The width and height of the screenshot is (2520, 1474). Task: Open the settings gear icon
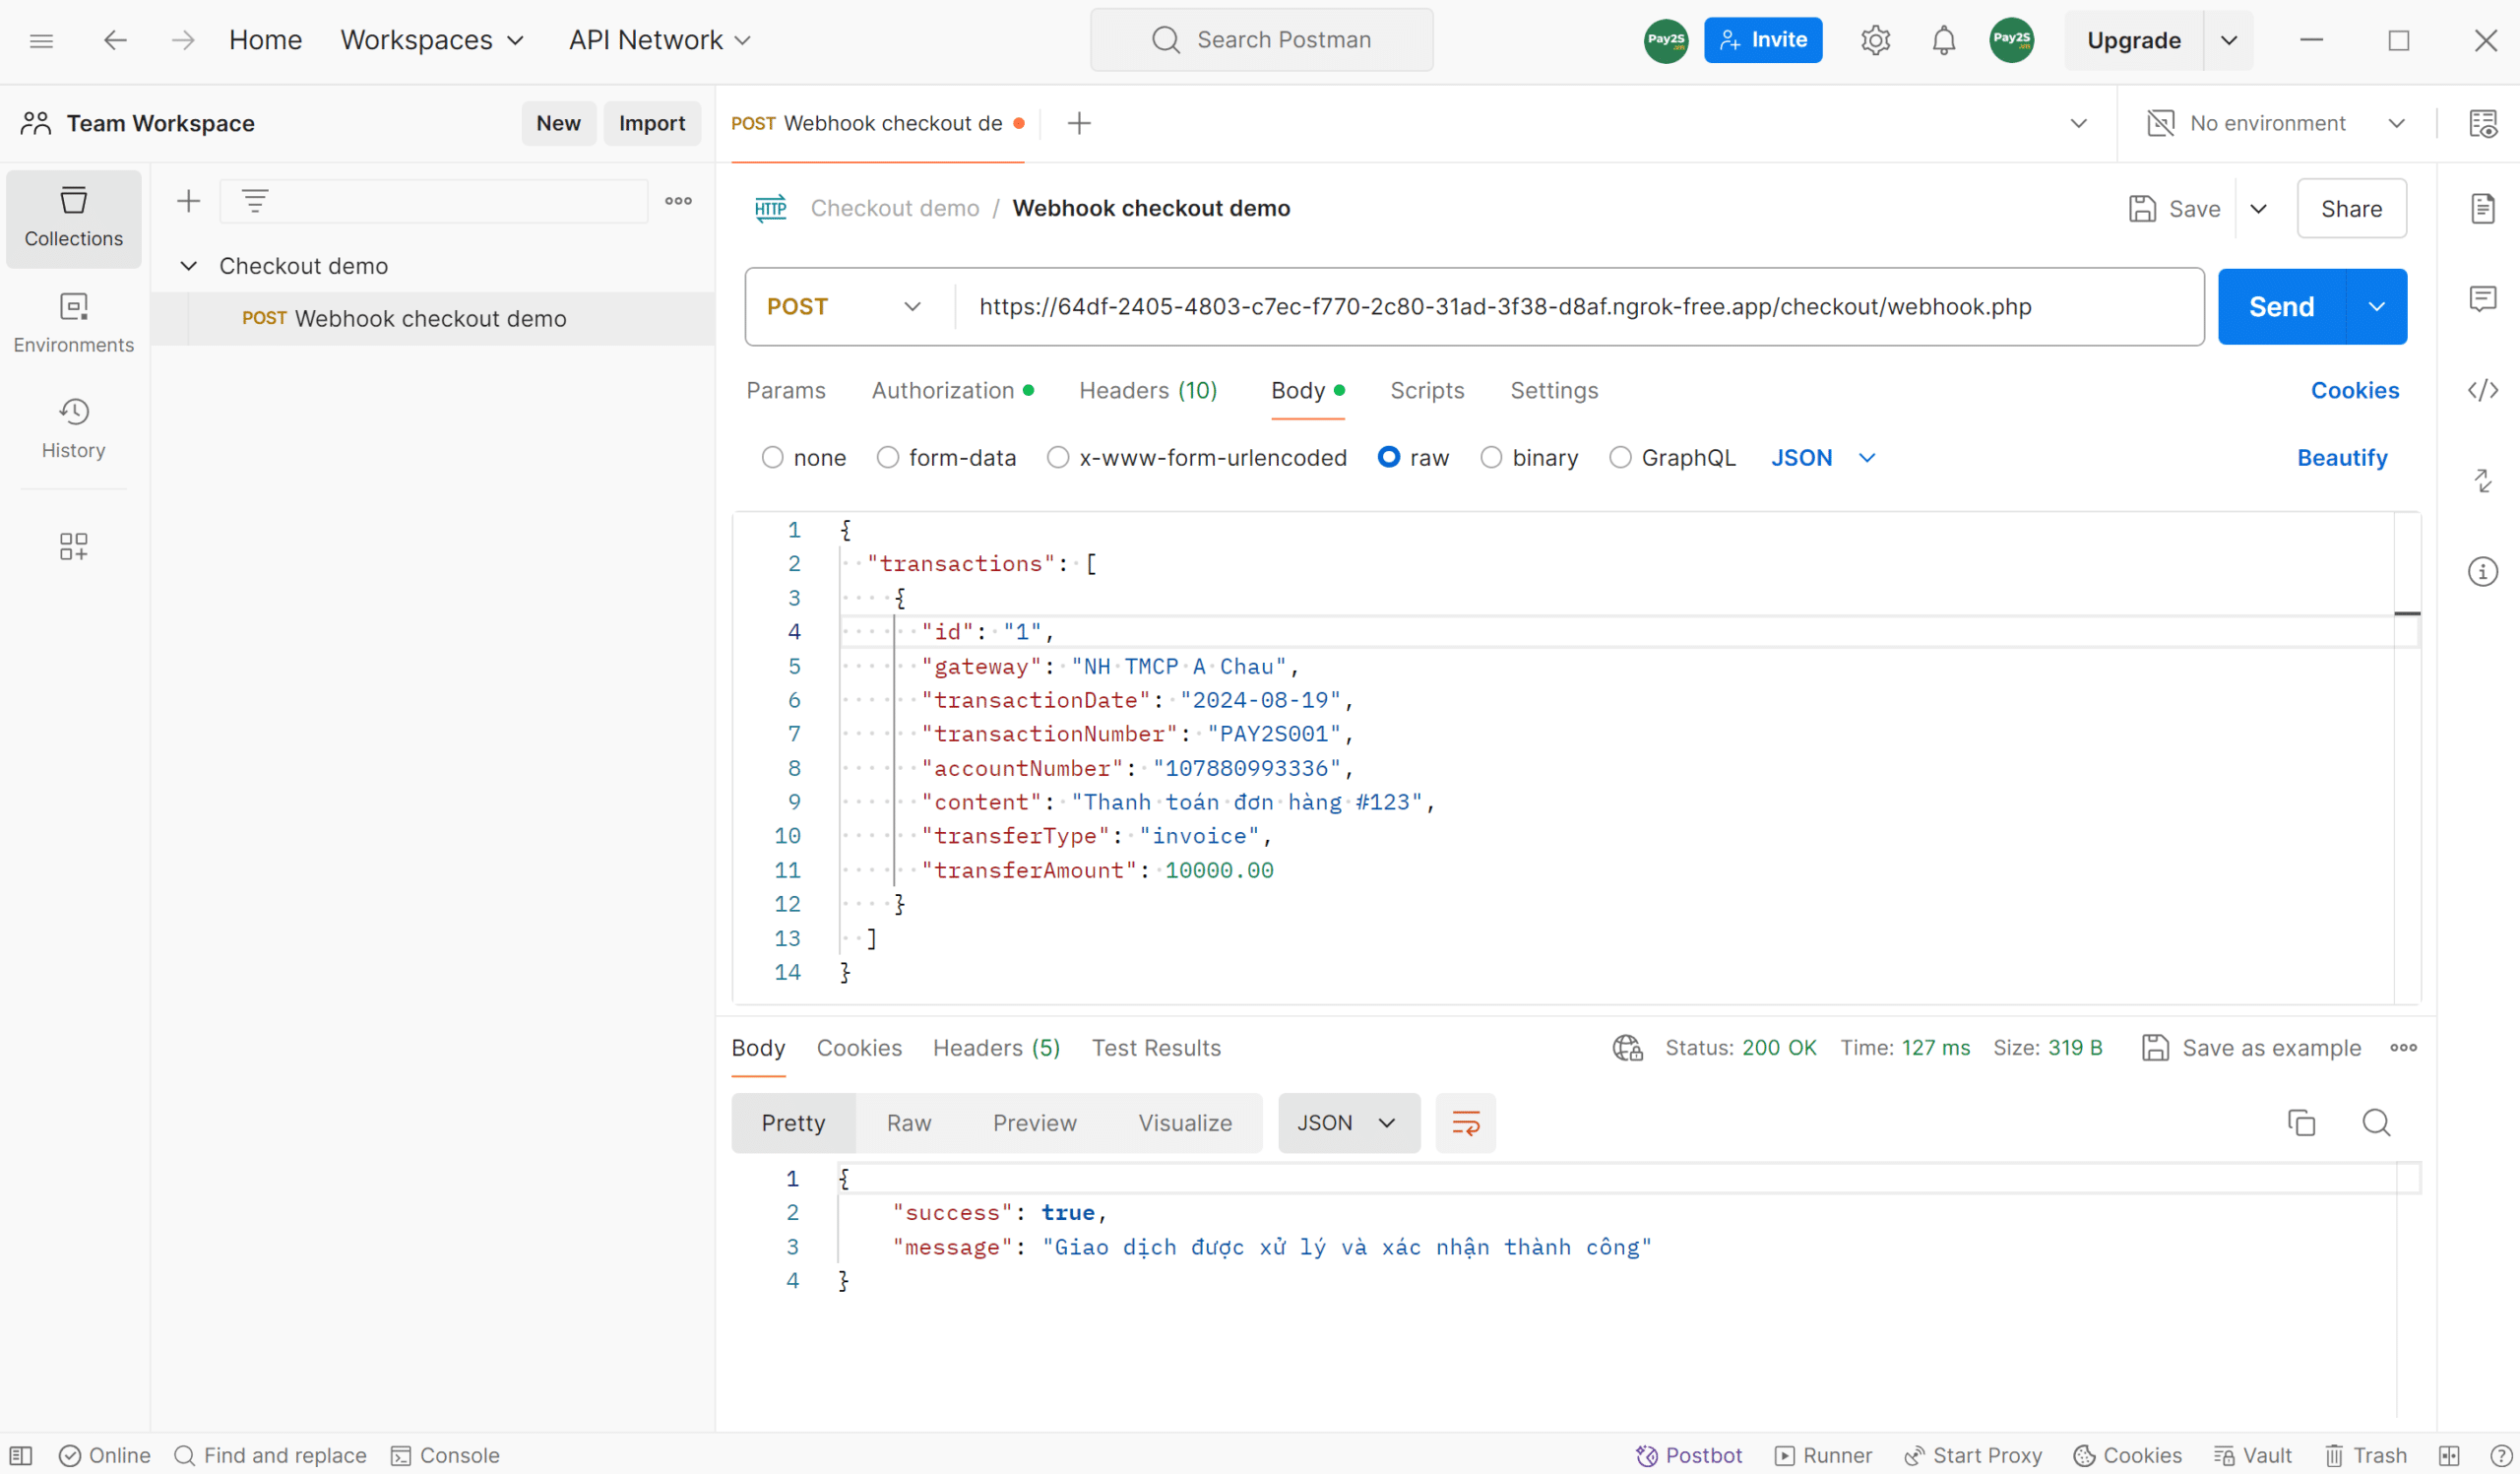pyautogui.click(x=1875, y=40)
